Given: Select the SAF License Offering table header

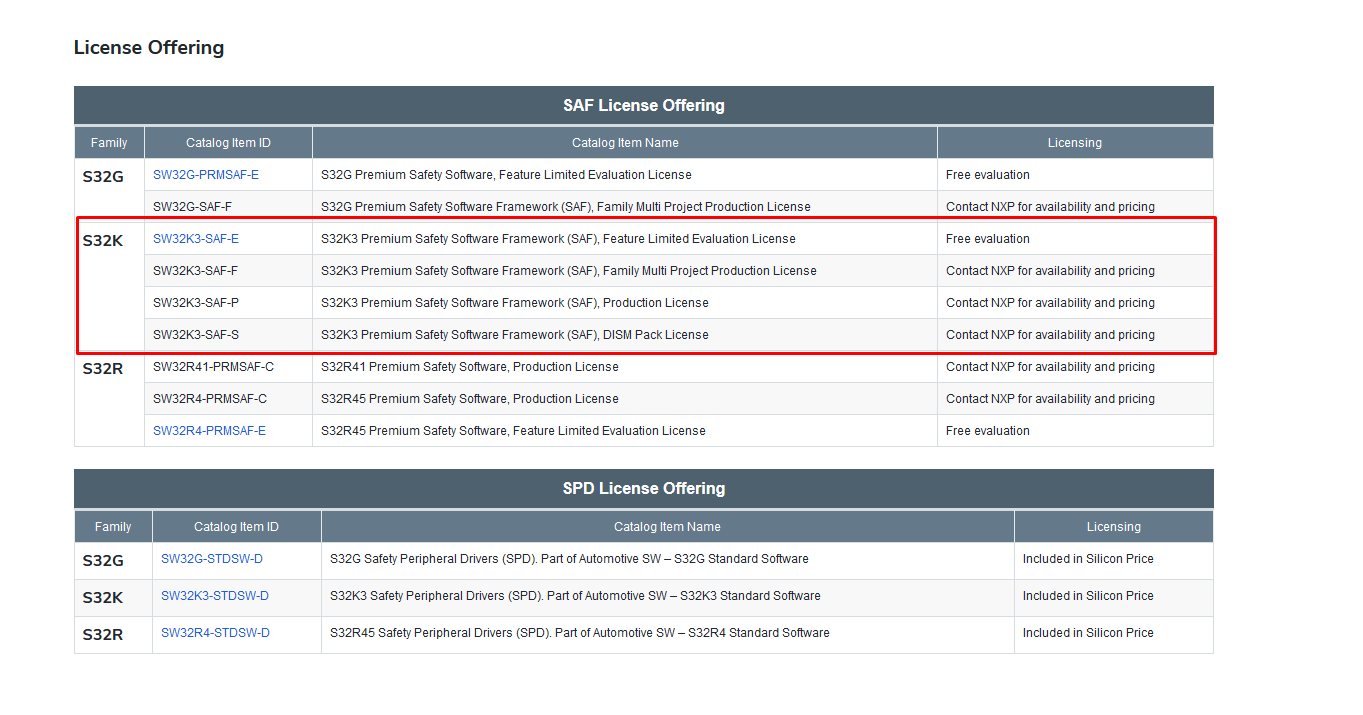Looking at the screenshot, I should point(643,105).
